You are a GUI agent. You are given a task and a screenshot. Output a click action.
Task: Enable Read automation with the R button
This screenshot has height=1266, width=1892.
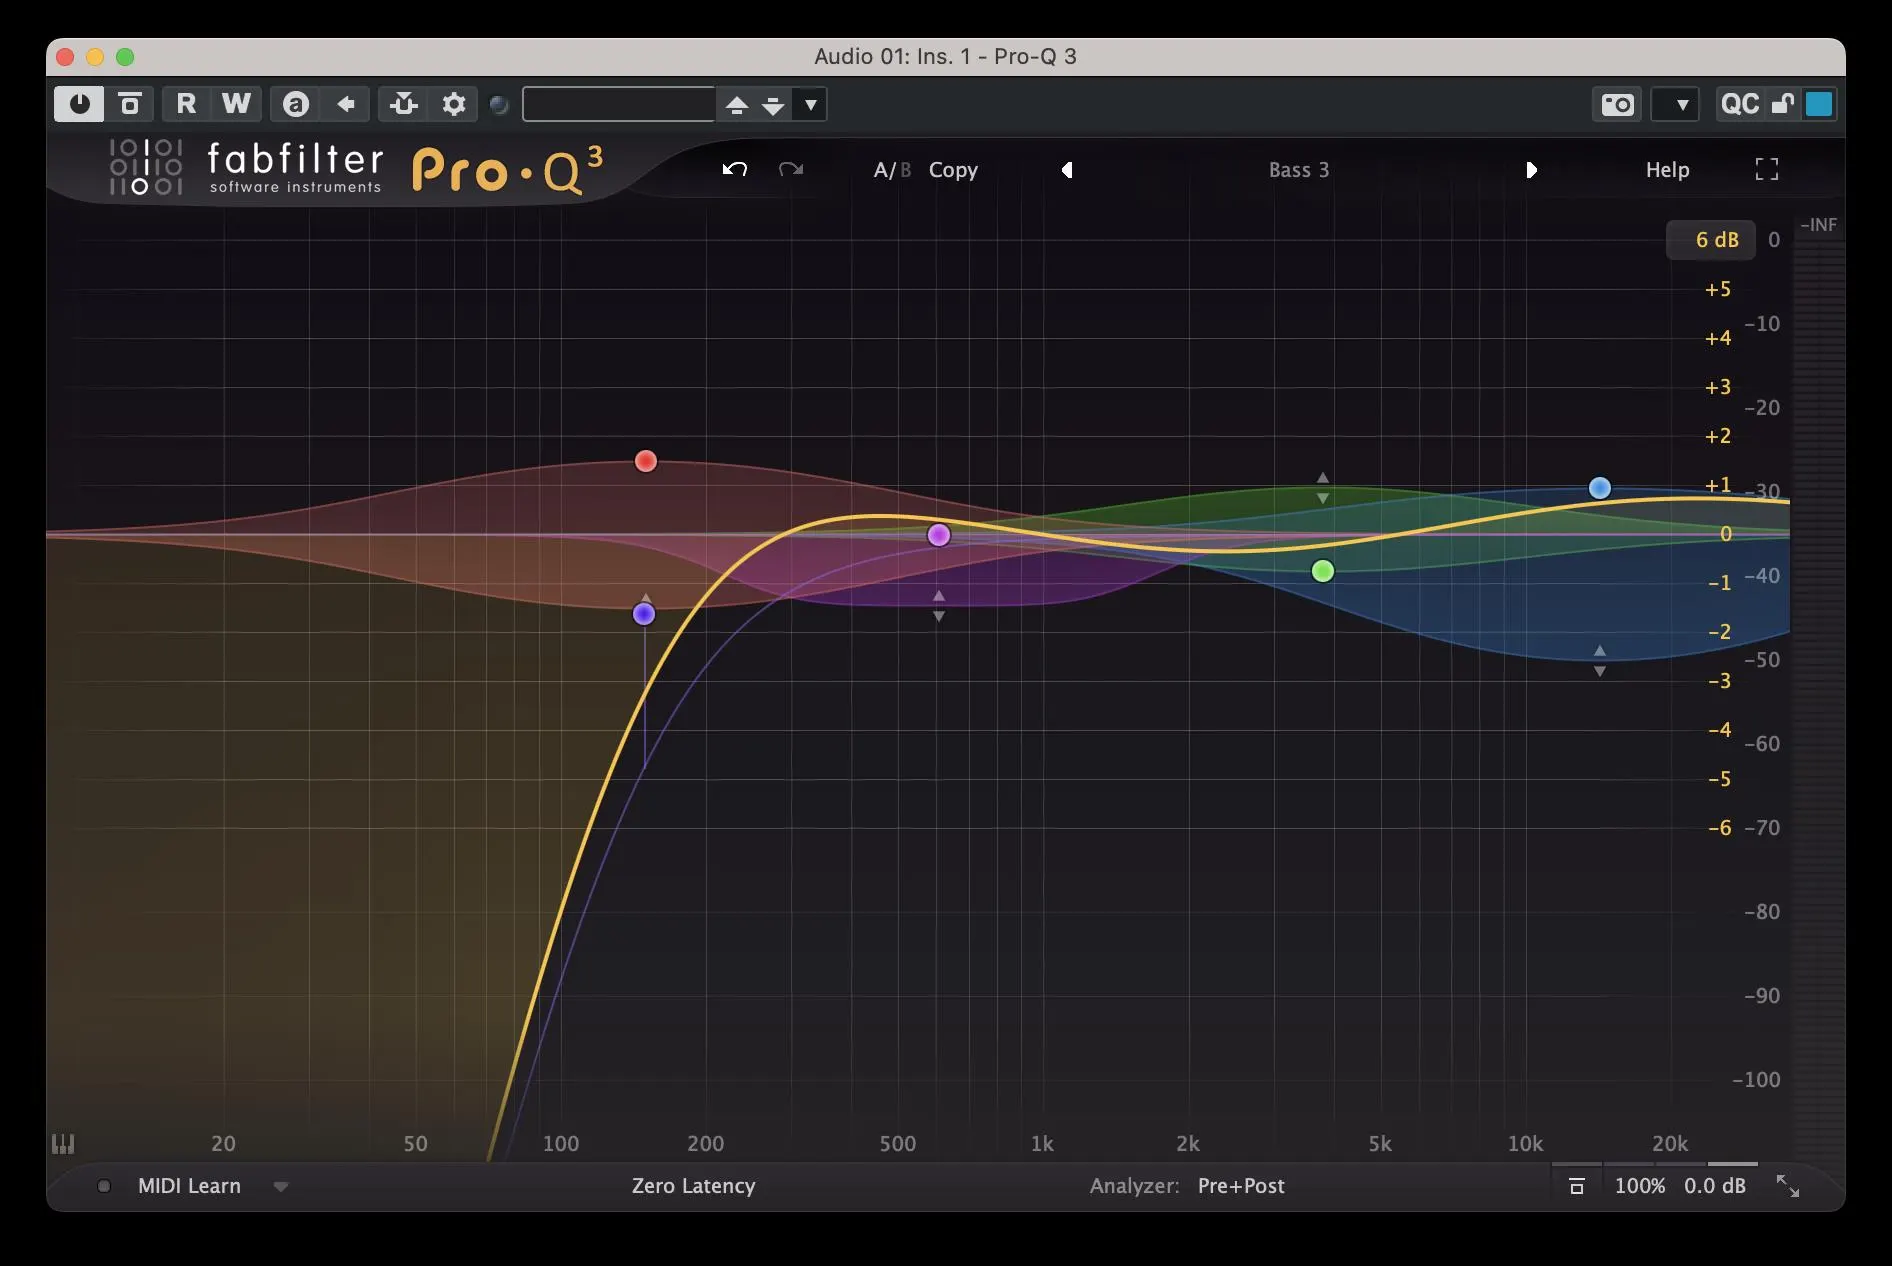186,104
